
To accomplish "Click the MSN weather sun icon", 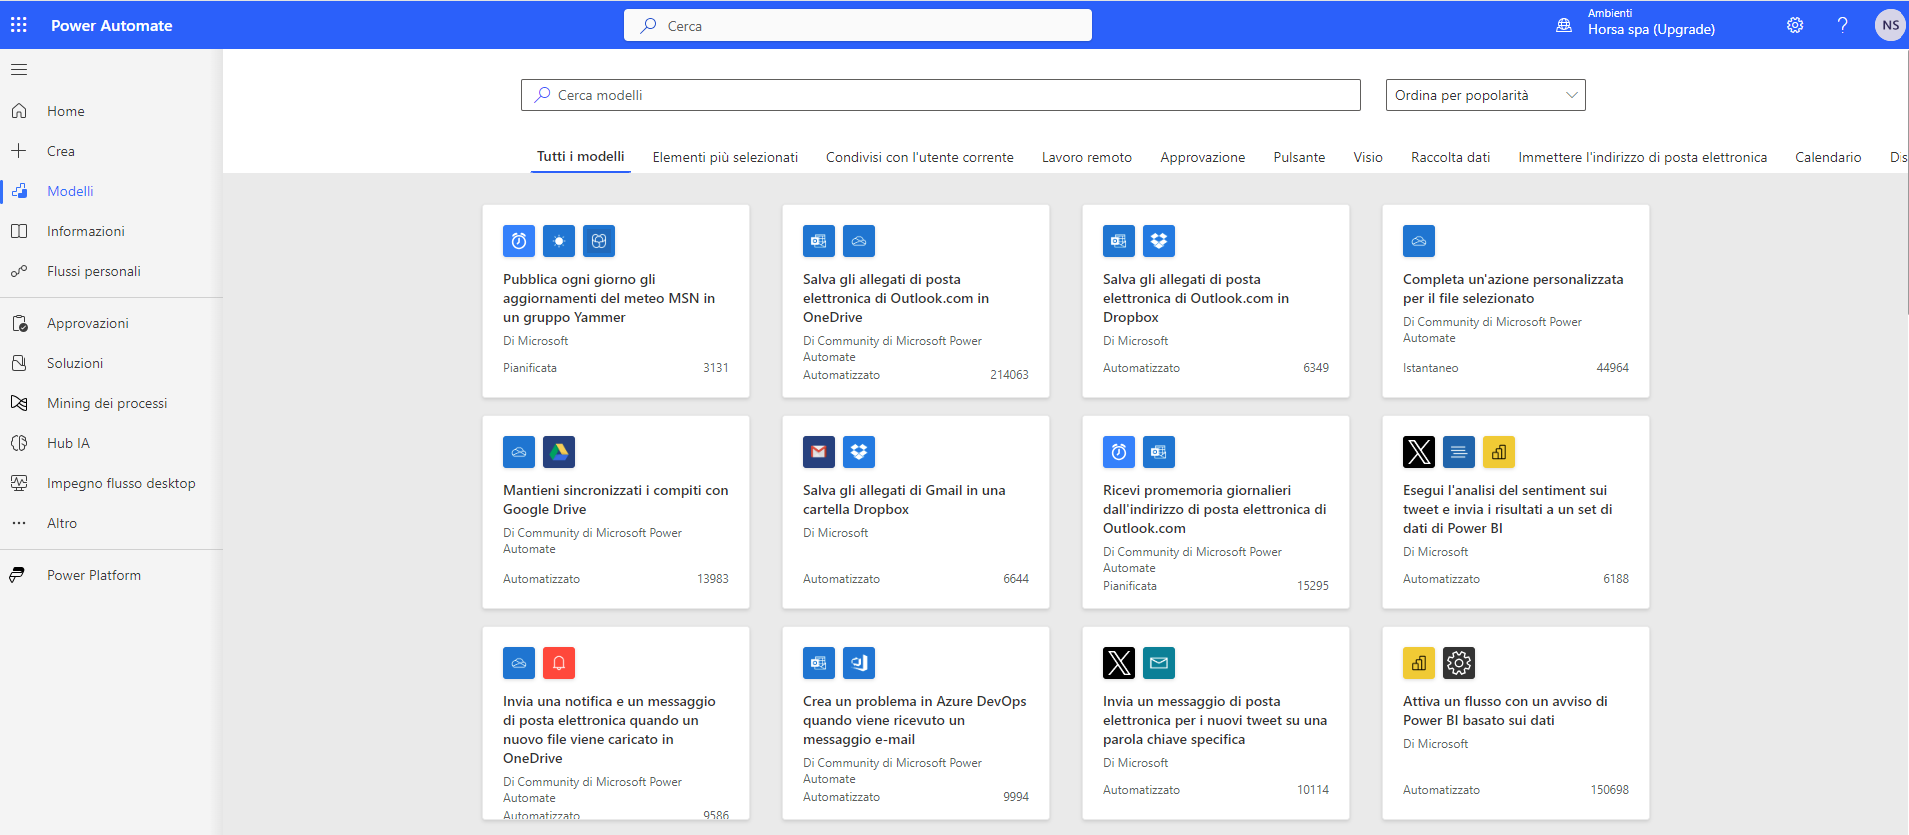I will click(559, 241).
